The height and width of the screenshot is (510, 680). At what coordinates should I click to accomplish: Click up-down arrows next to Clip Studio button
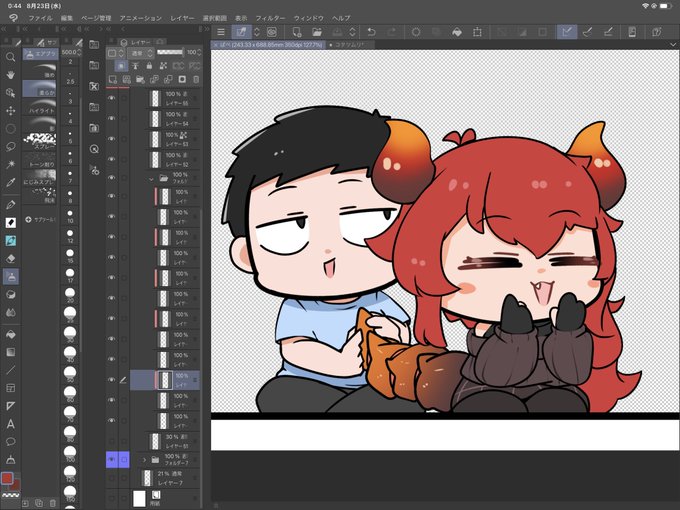pyautogui.click(x=257, y=32)
